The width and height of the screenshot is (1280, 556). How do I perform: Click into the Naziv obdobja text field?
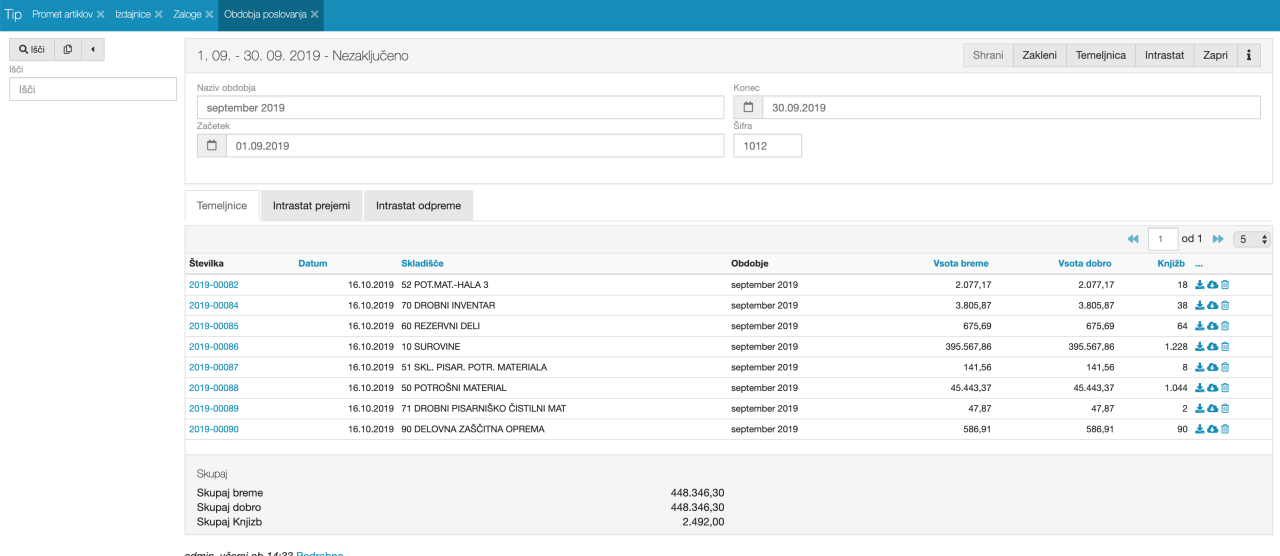pyautogui.click(x=460, y=108)
